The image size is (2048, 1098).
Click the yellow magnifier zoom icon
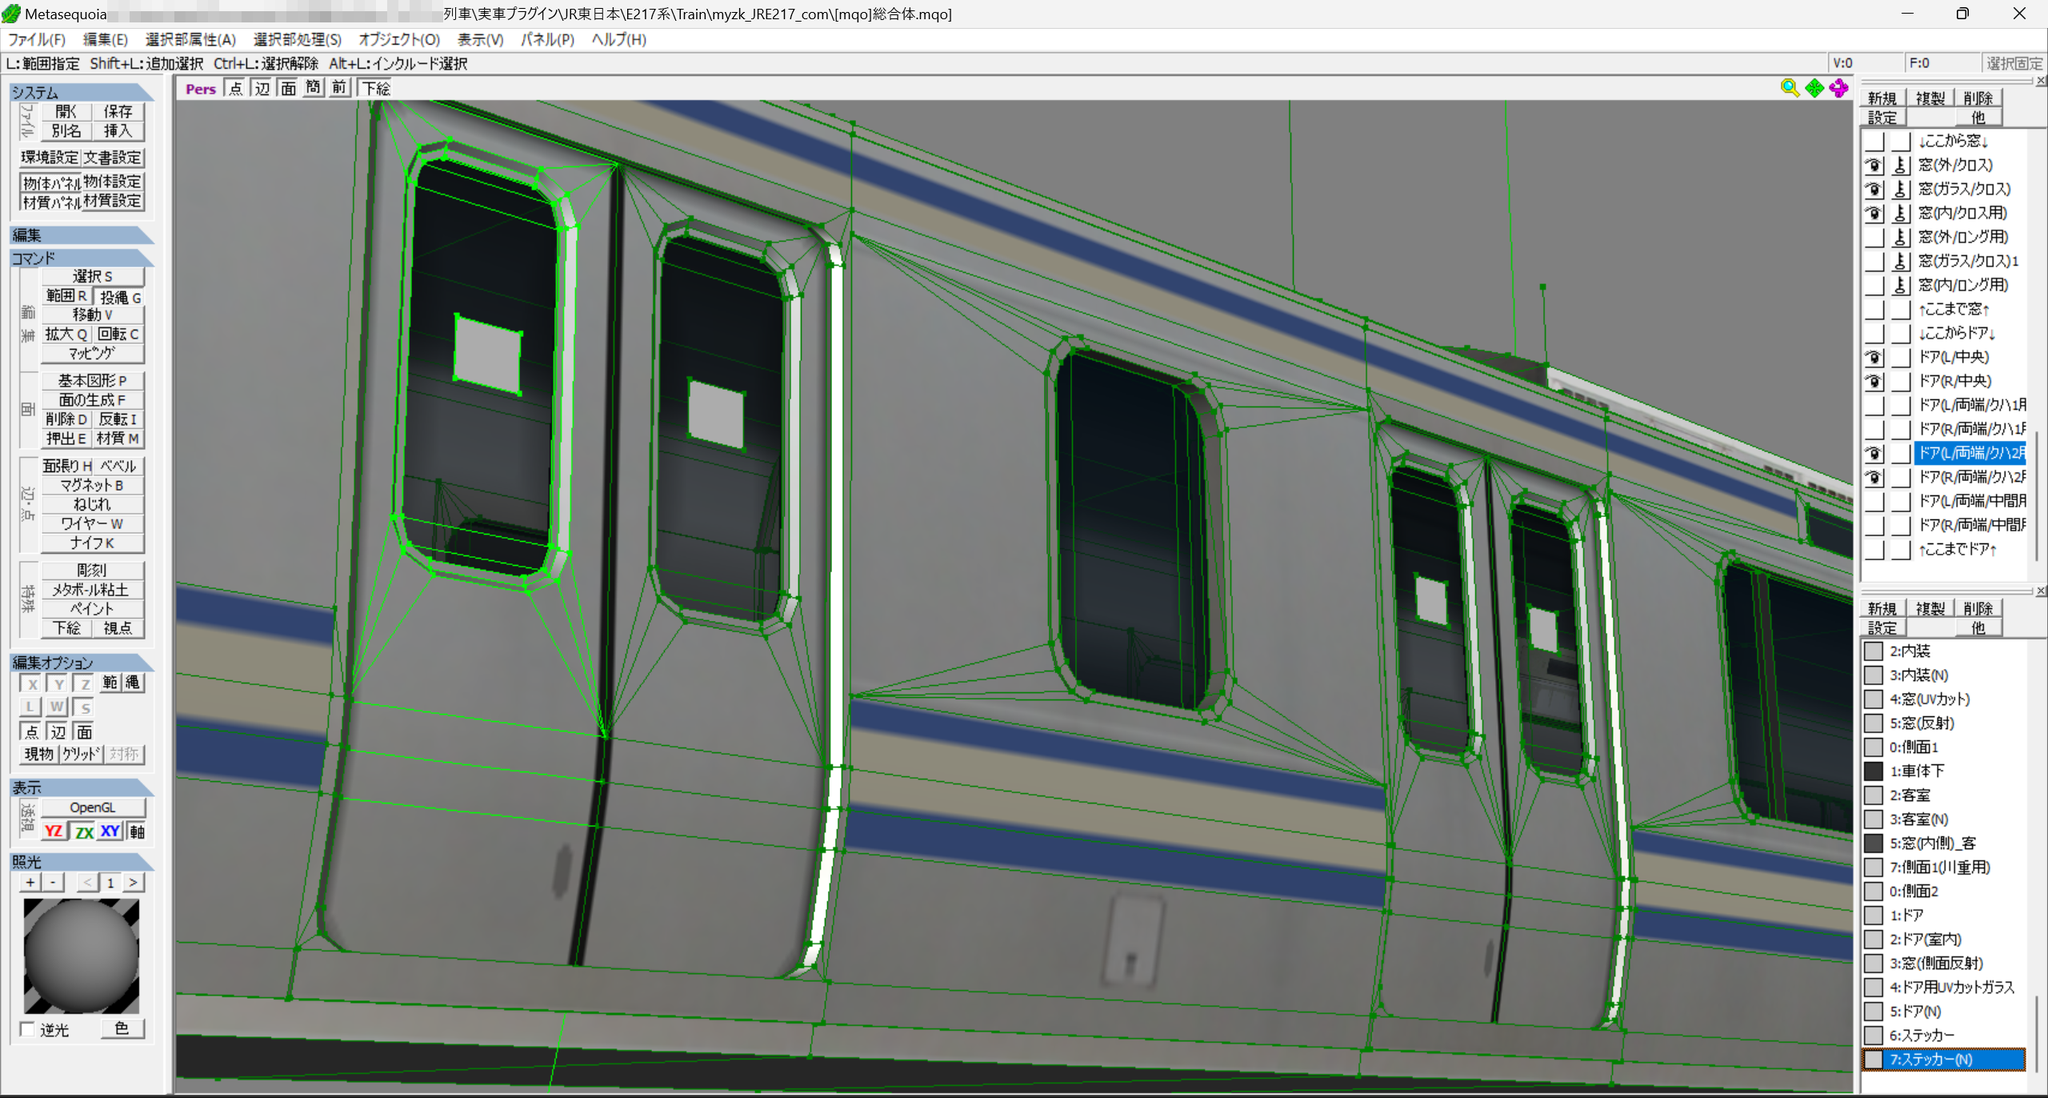tap(1789, 88)
